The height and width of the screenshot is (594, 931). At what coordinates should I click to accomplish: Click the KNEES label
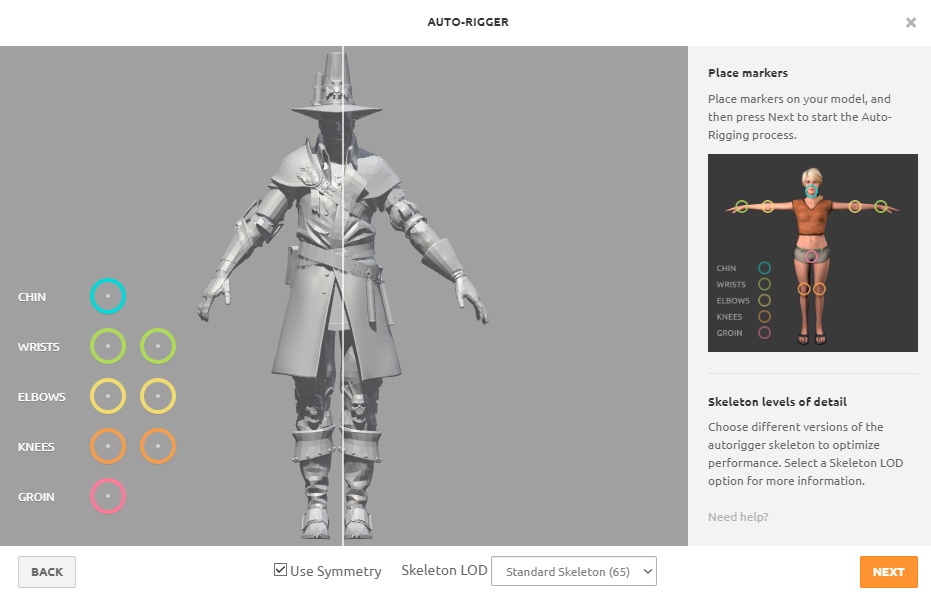[36, 446]
